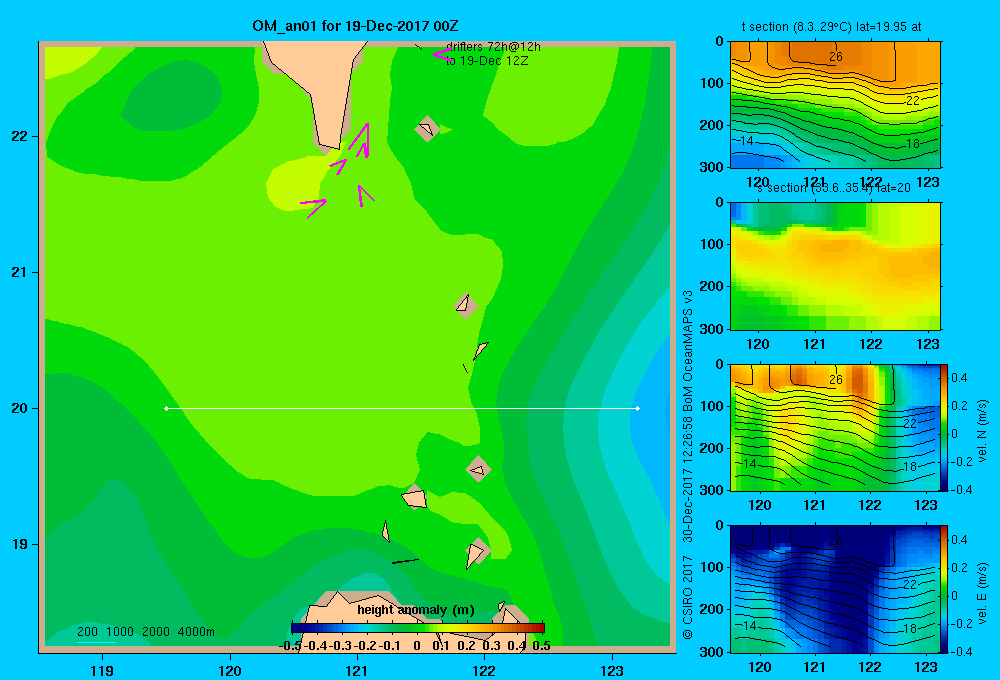Open the vel. N section plot
This screenshot has height=680, width=1000.
click(835, 427)
